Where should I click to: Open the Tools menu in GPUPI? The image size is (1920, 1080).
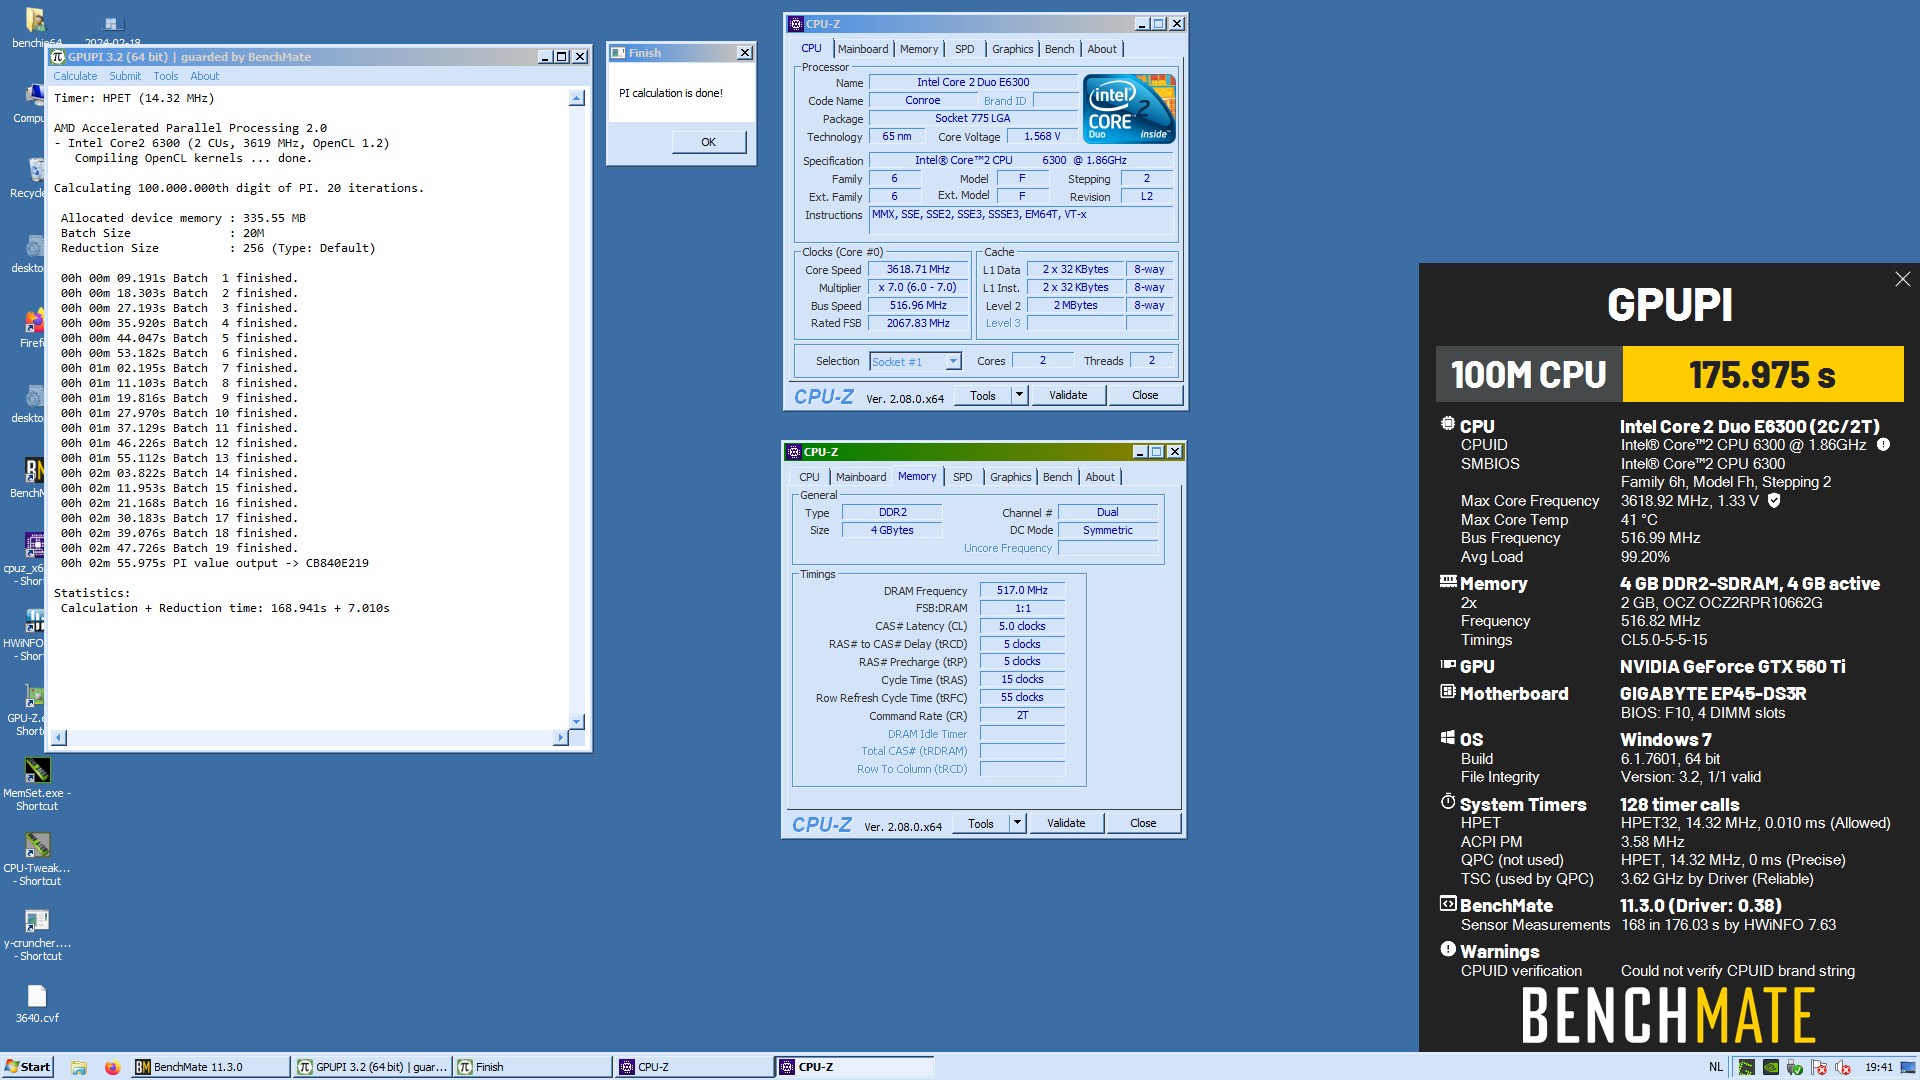coord(166,76)
